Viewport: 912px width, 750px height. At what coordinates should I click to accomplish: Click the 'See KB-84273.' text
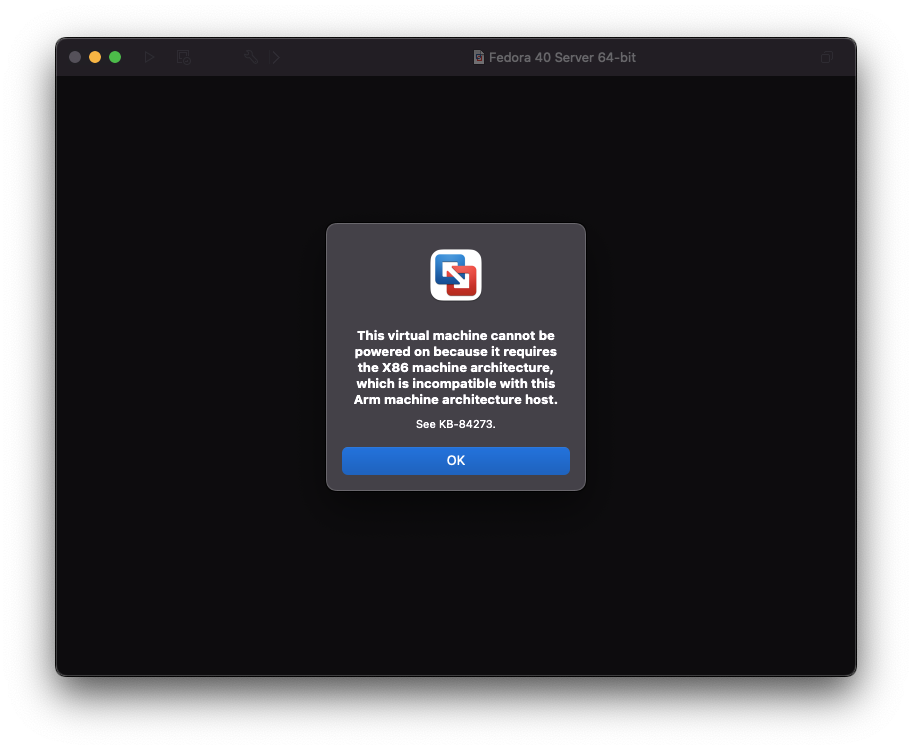pyautogui.click(x=455, y=424)
